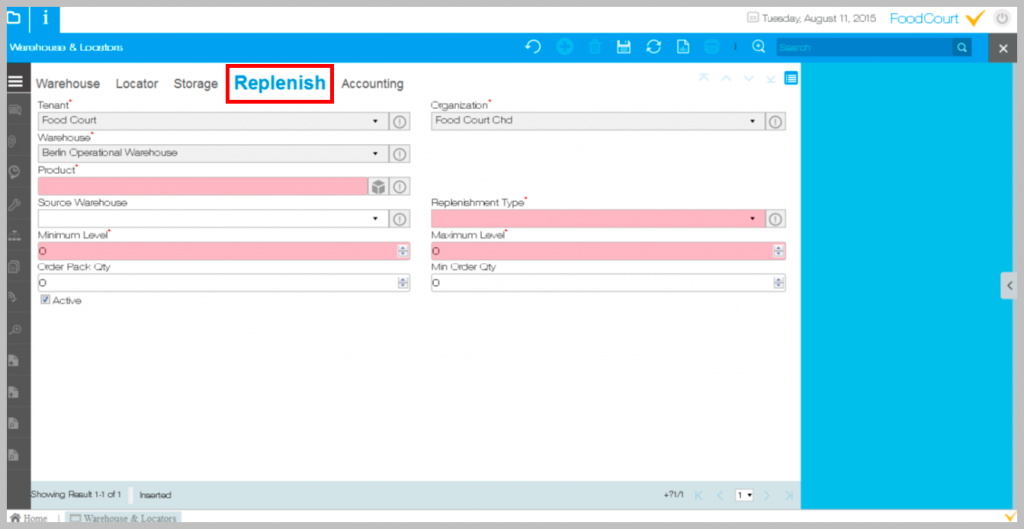Image resolution: width=1024 pixels, height=529 pixels.
Task: Select the Replenish tab
Action: pos(280,83)
